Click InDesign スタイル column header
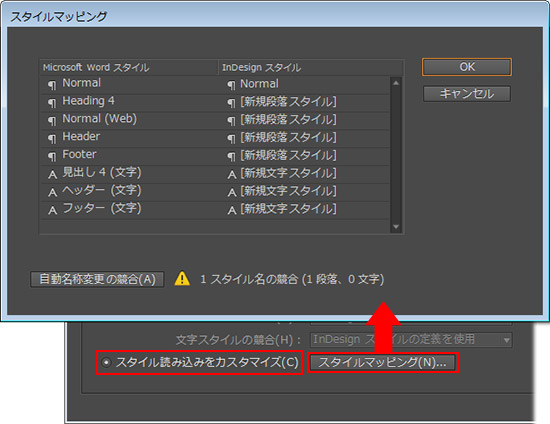 pos(311,67)
